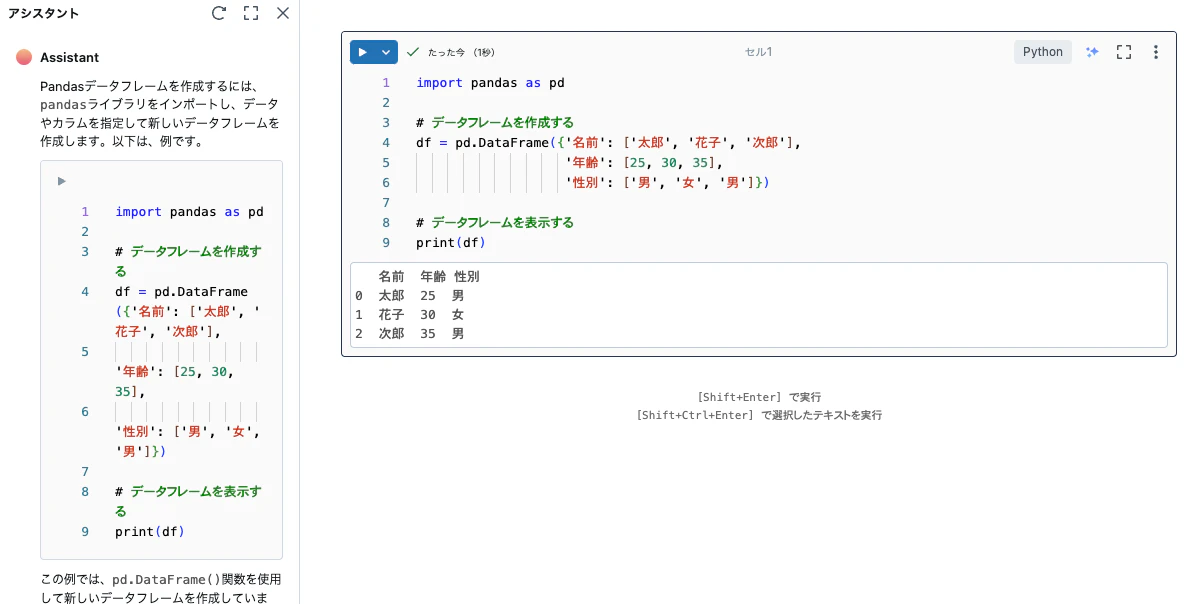Open the AI assistant sparkle icon
The image size is (1202, 604).
pos(1092,52)
